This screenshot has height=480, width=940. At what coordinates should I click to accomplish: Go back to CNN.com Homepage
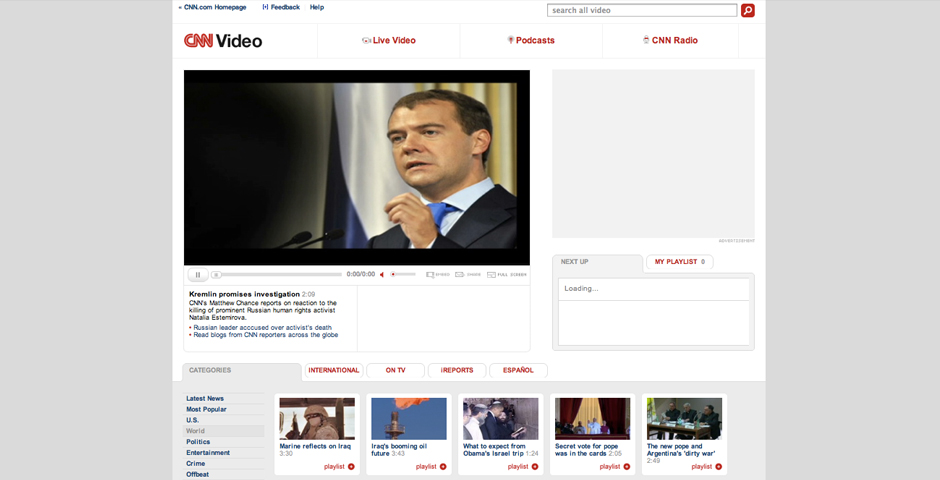[x=212, y=7]
